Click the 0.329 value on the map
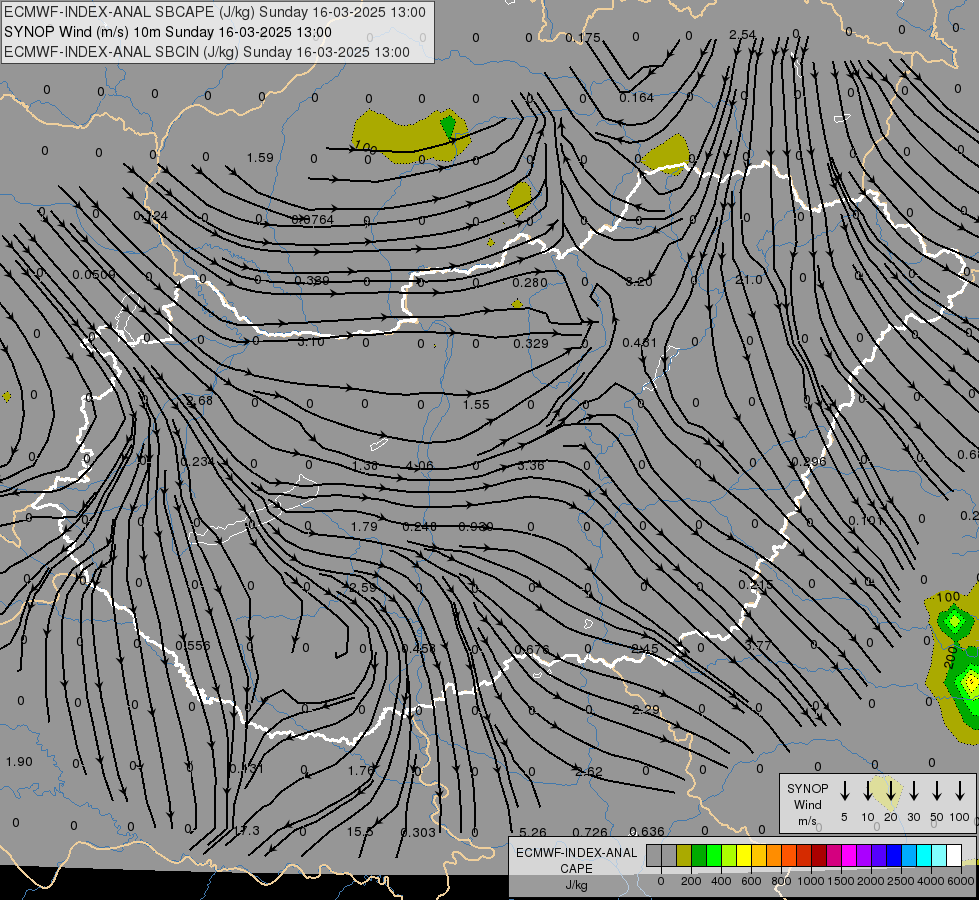This screenshot has width=979, height=900. (531, 344)
